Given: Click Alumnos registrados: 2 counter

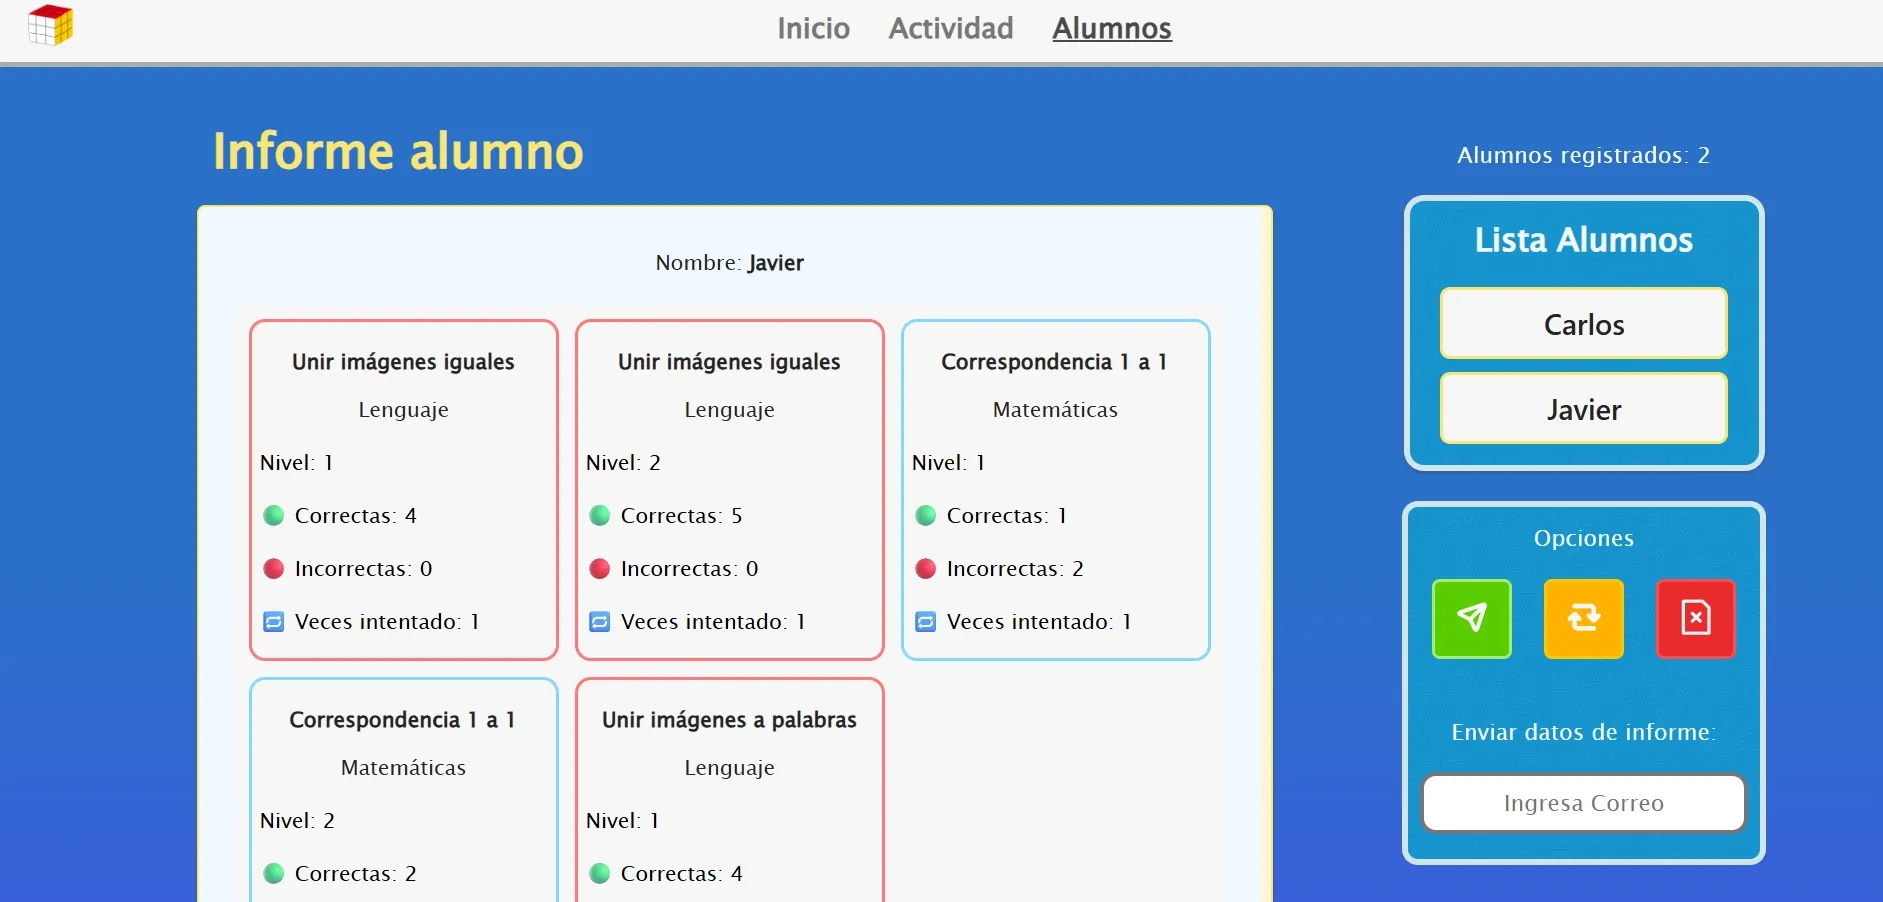Looking at the screenshot, I should tap(1583, 155).
